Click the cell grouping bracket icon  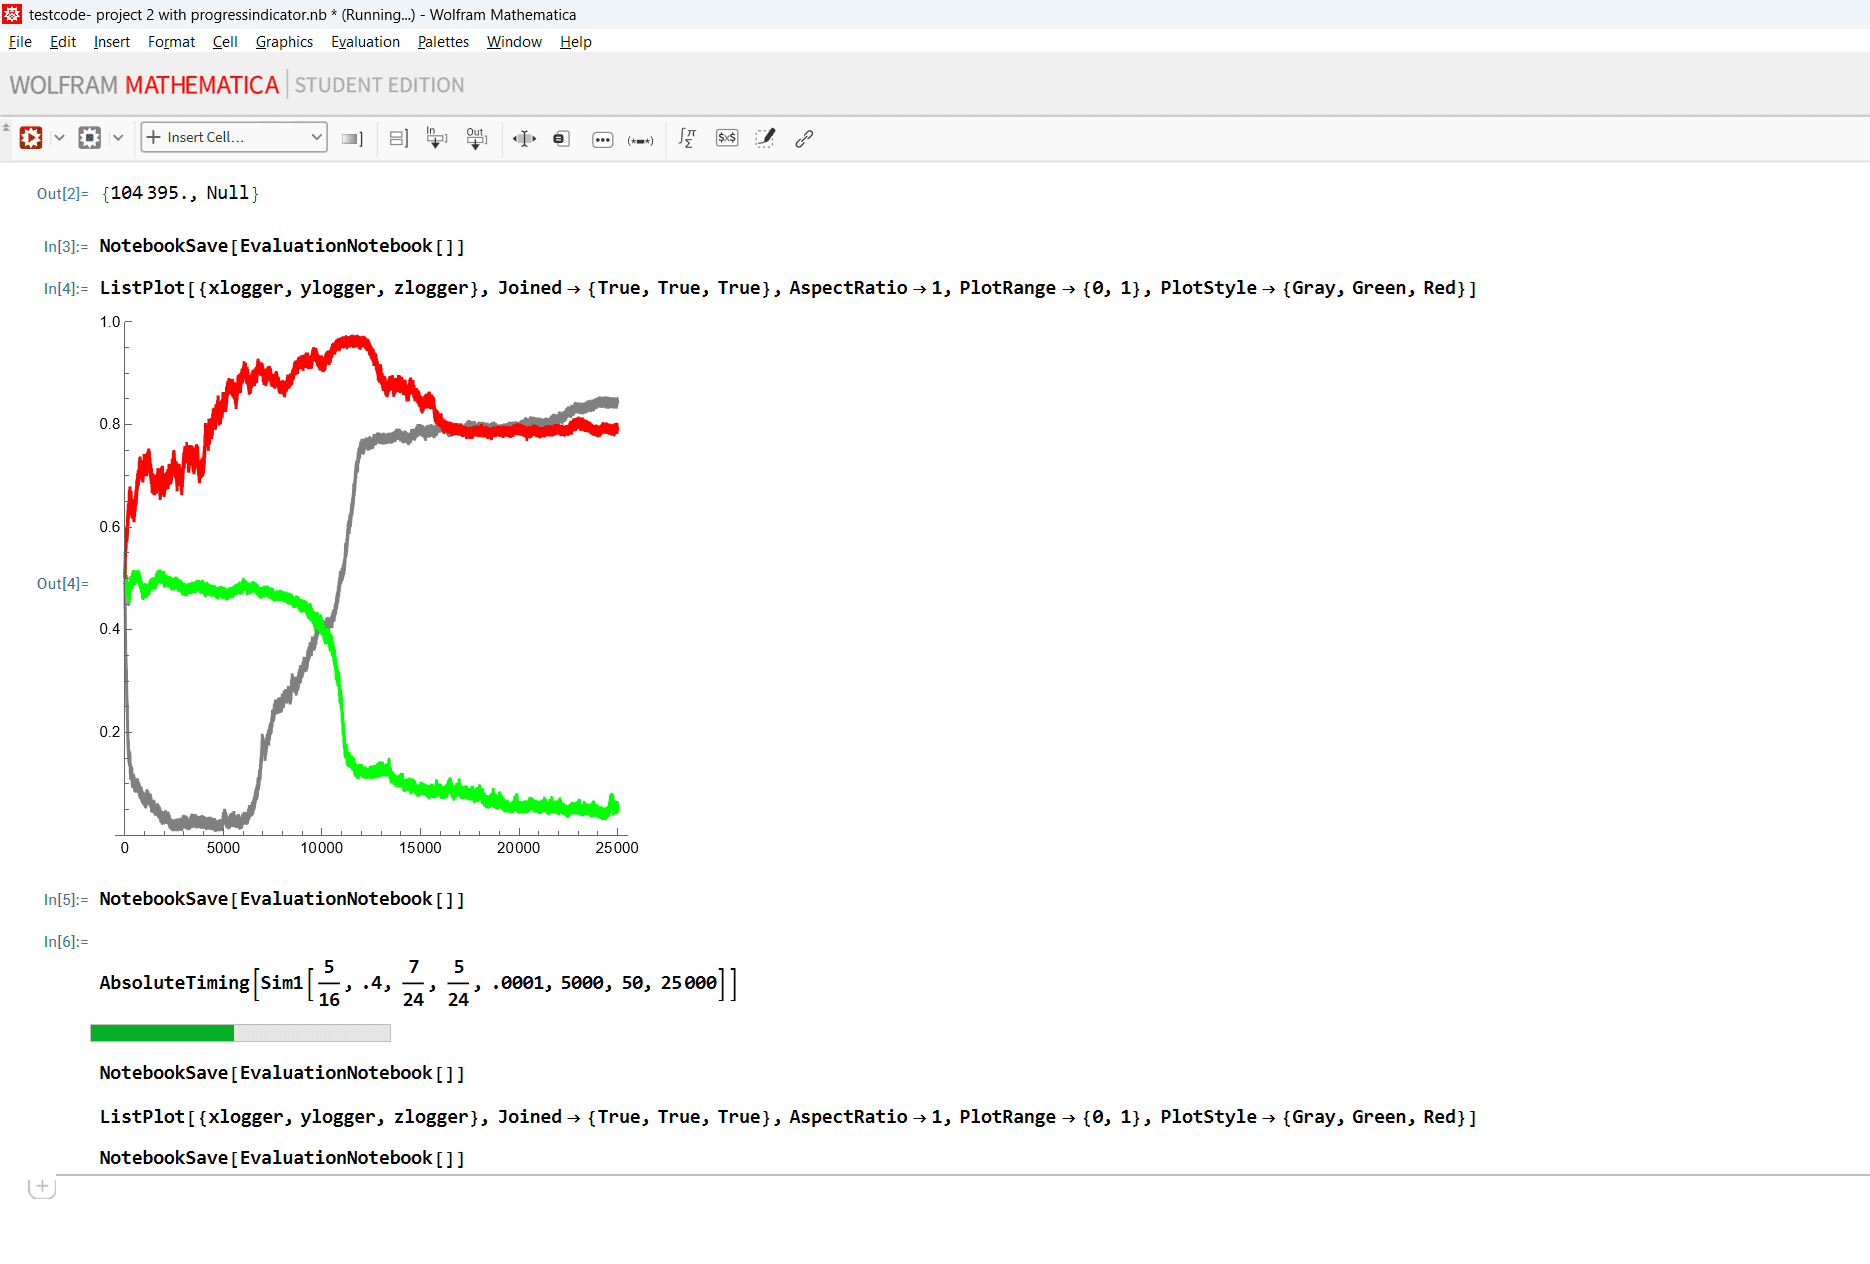(x=398, y=138)
